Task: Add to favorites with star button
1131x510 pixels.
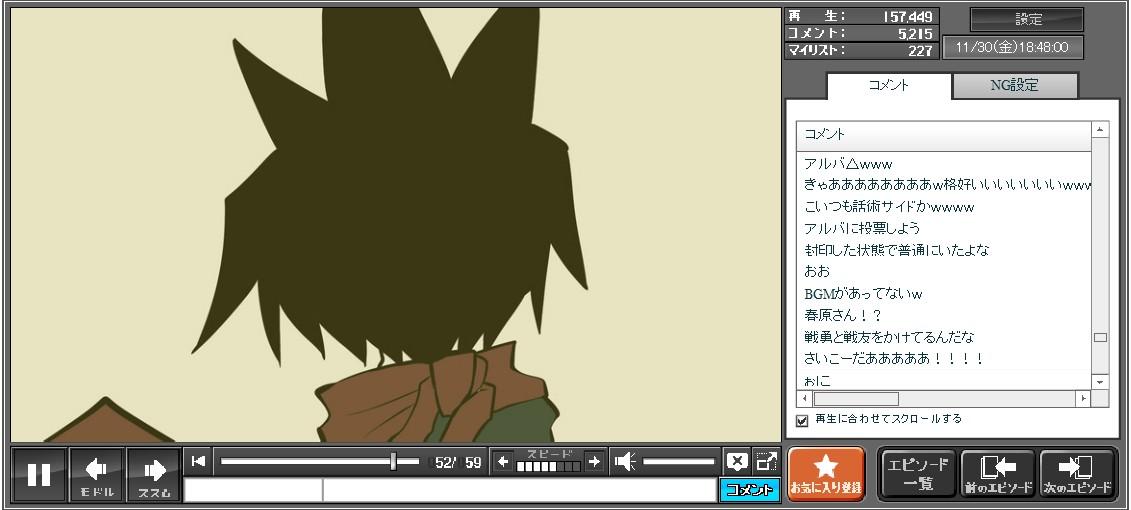Action: point(825,473)
